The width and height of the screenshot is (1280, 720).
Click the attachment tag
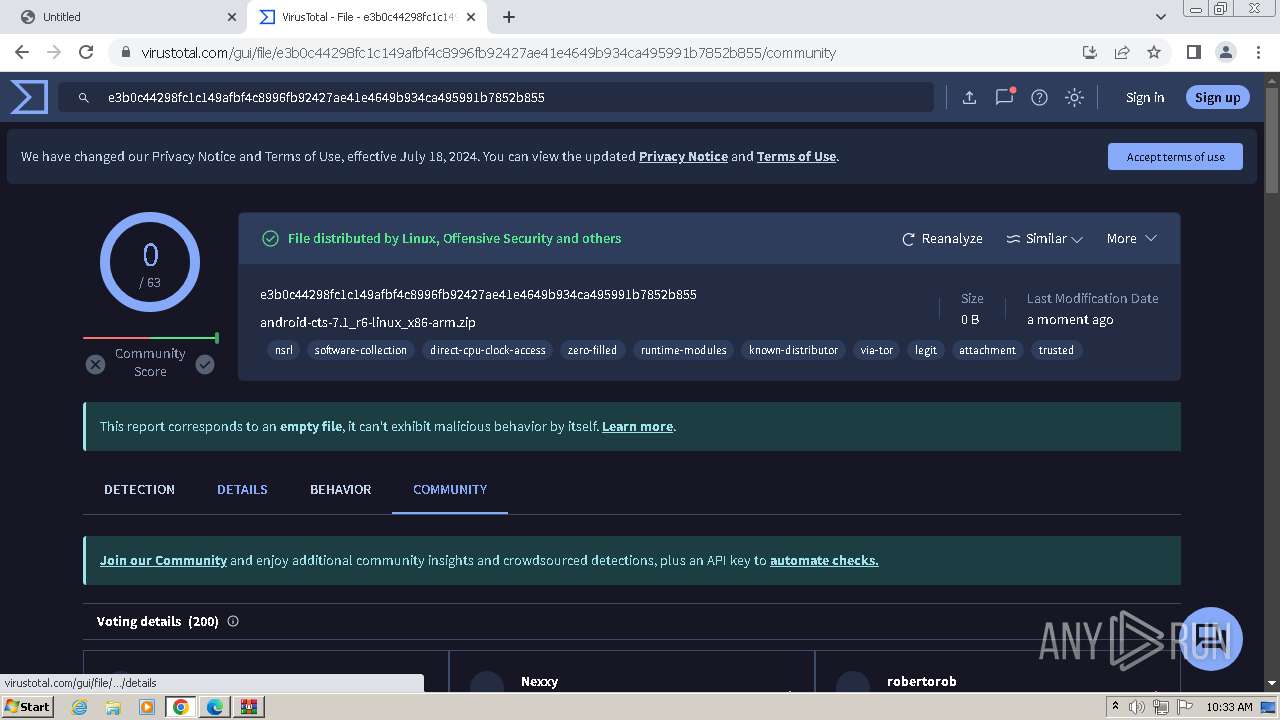[987, 350]
